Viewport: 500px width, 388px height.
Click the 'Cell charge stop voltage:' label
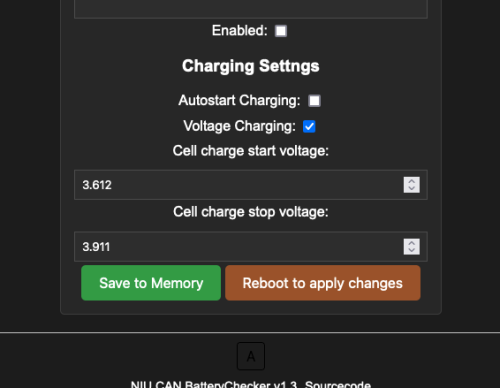[251, 212]
